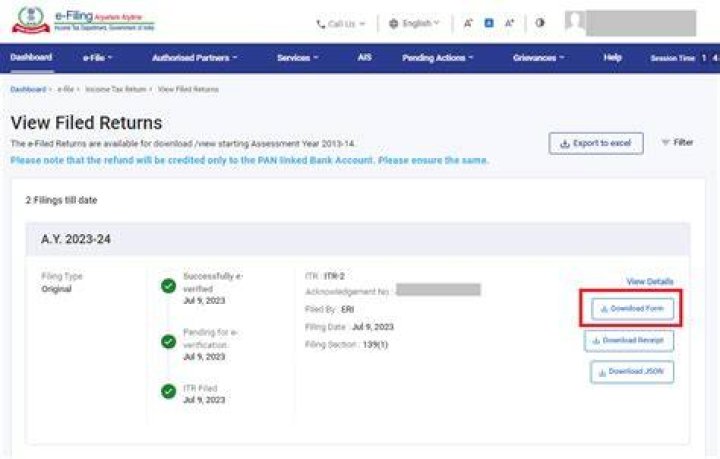Click the Dashboard breadcrumb link

click(x=28, y=89)
